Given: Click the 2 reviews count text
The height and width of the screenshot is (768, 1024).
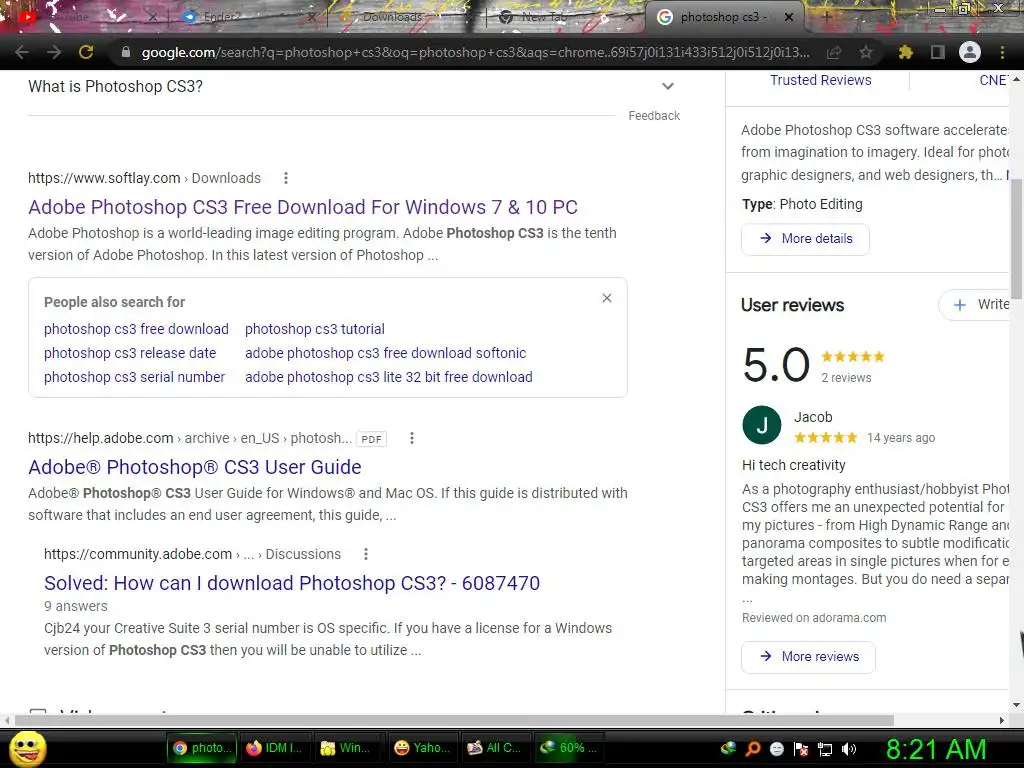Looking at the screenshot, I should point(846,377).
